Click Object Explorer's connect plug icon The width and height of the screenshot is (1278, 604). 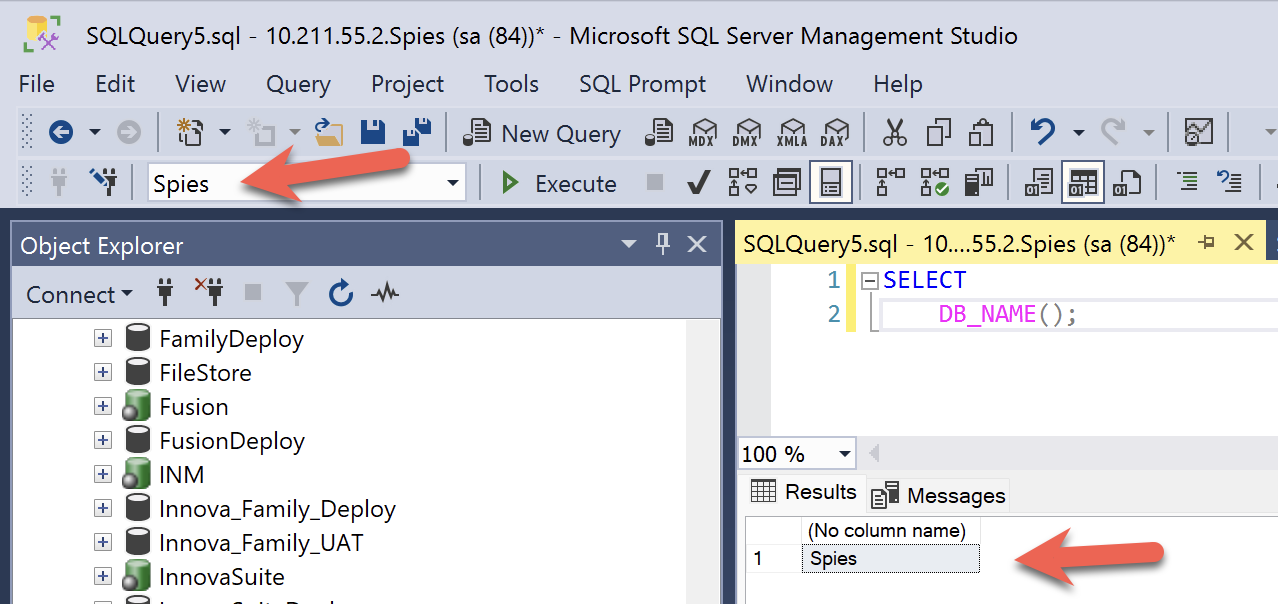point(165,293)
